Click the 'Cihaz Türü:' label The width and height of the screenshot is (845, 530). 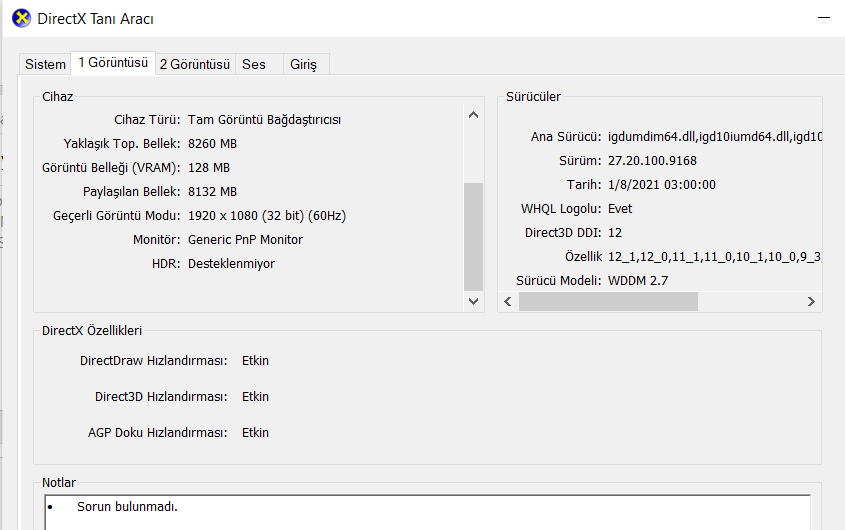[x=147, y=120]
